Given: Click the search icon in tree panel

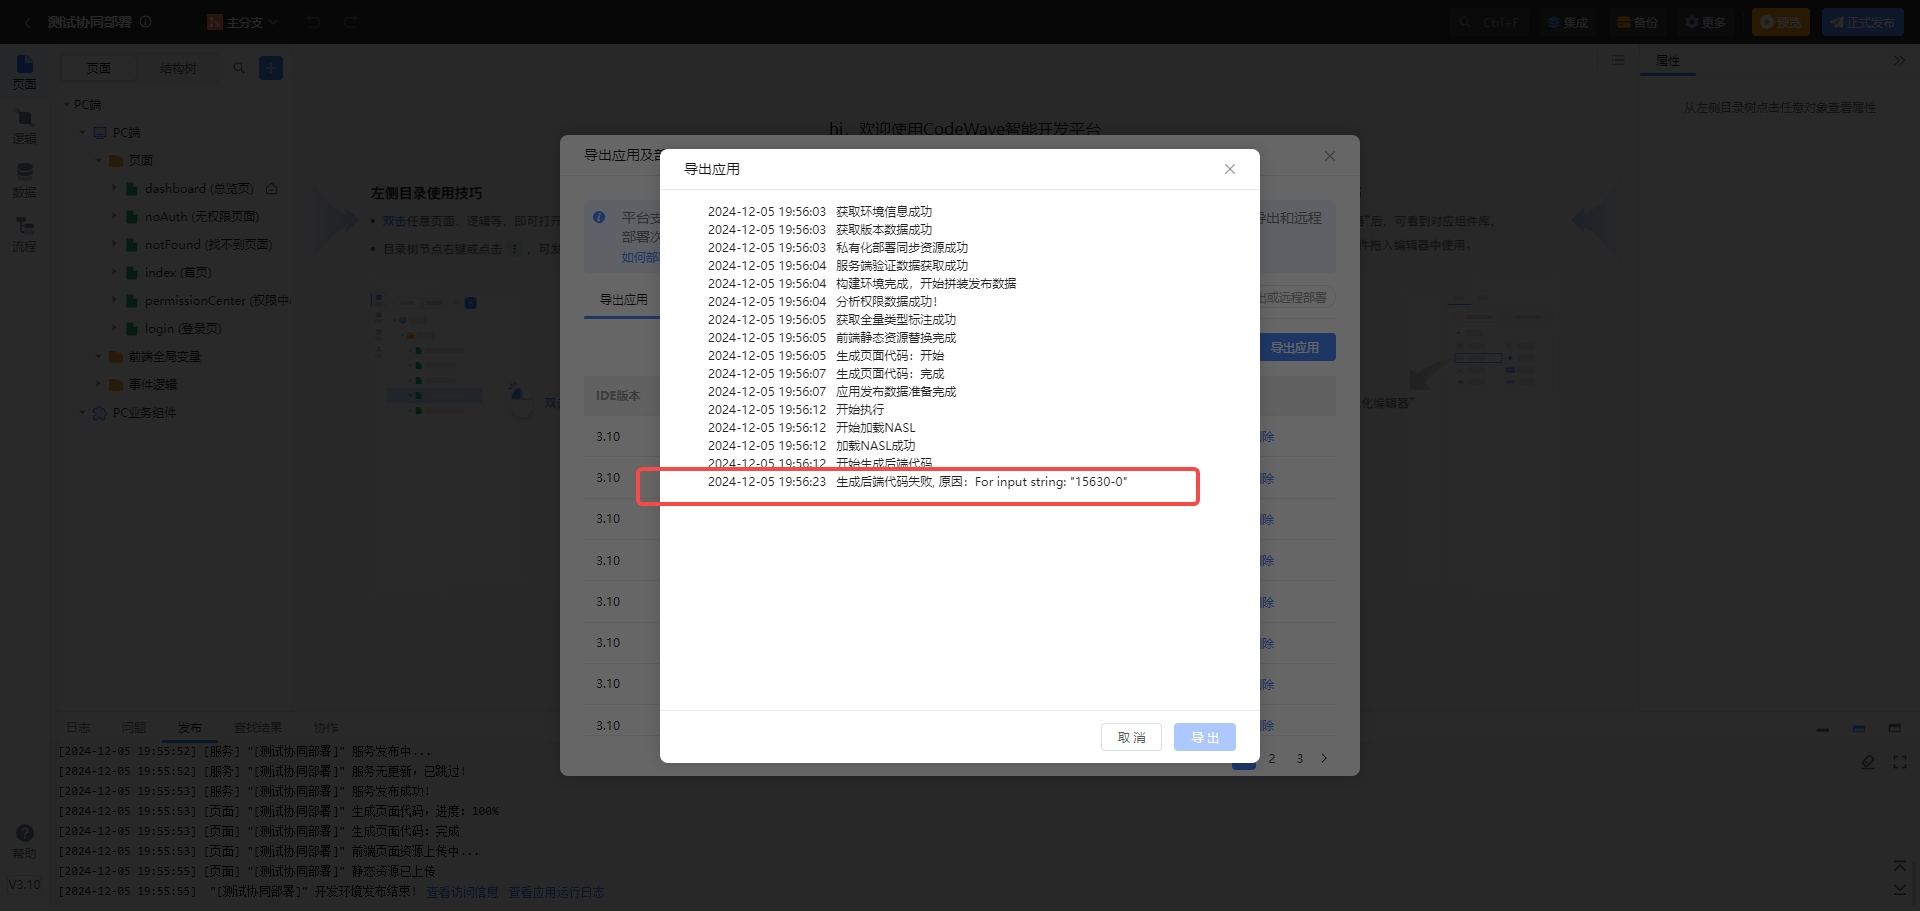Looking at the screenshot, I should [x=238, y=68].
